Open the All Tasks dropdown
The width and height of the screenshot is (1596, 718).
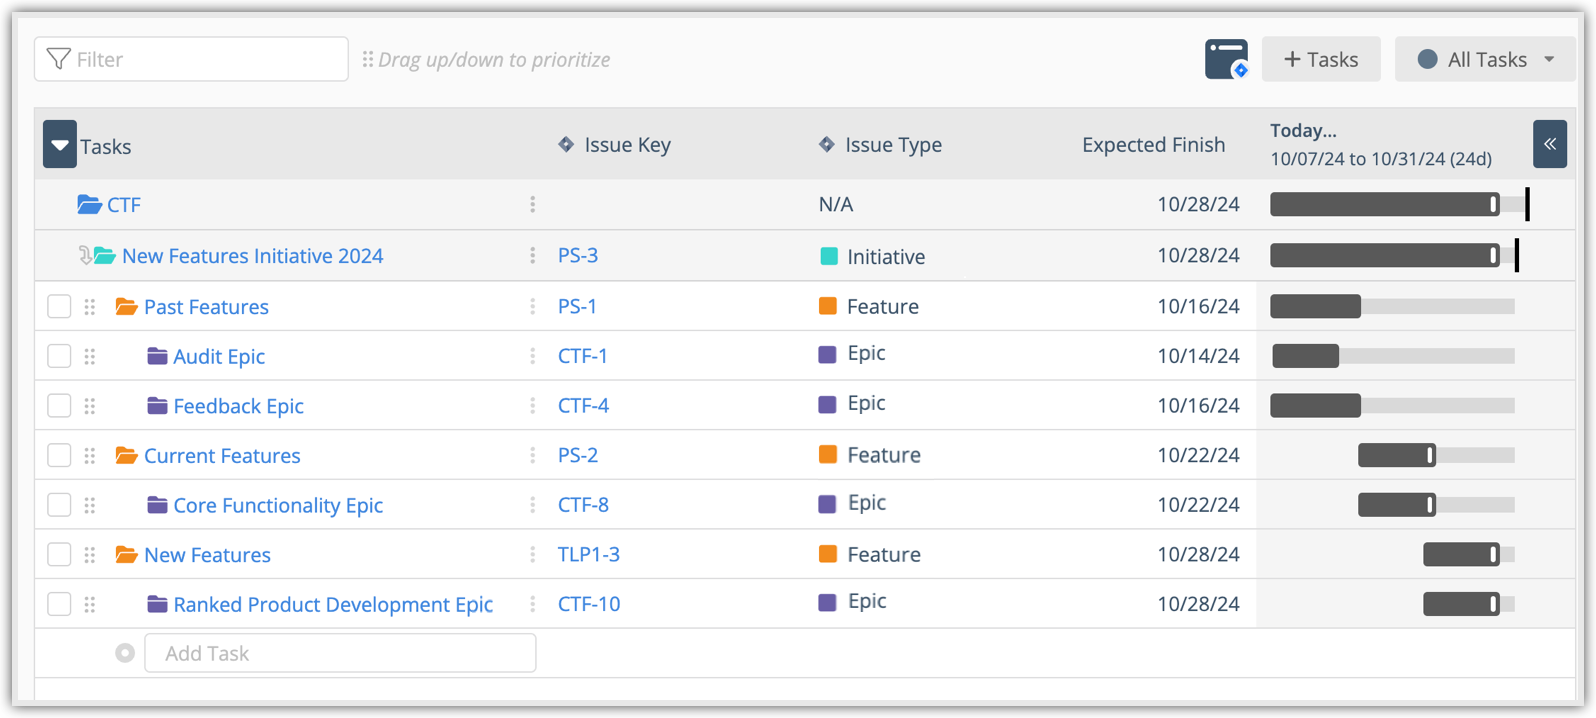pyautogui.click(x=1485, y=59)
